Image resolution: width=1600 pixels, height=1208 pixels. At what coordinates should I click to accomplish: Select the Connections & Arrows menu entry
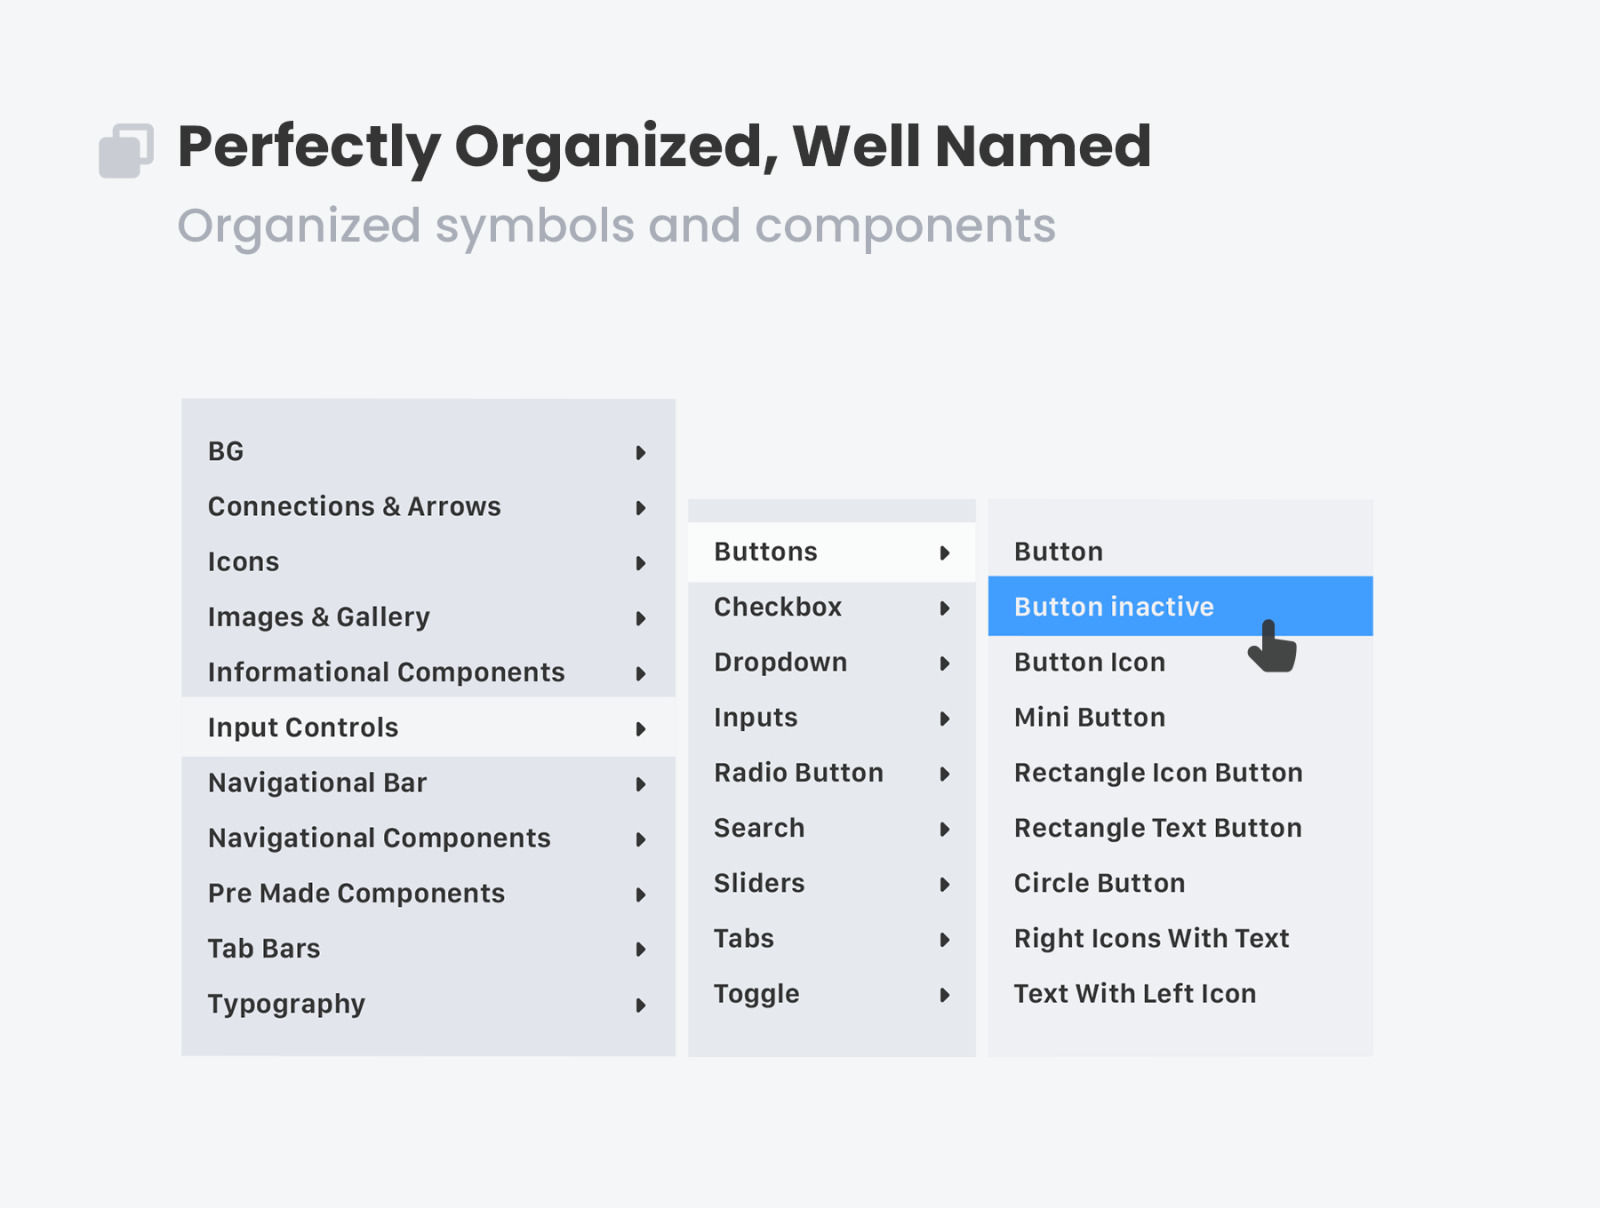pyautogui.click(x=354, y=507)
